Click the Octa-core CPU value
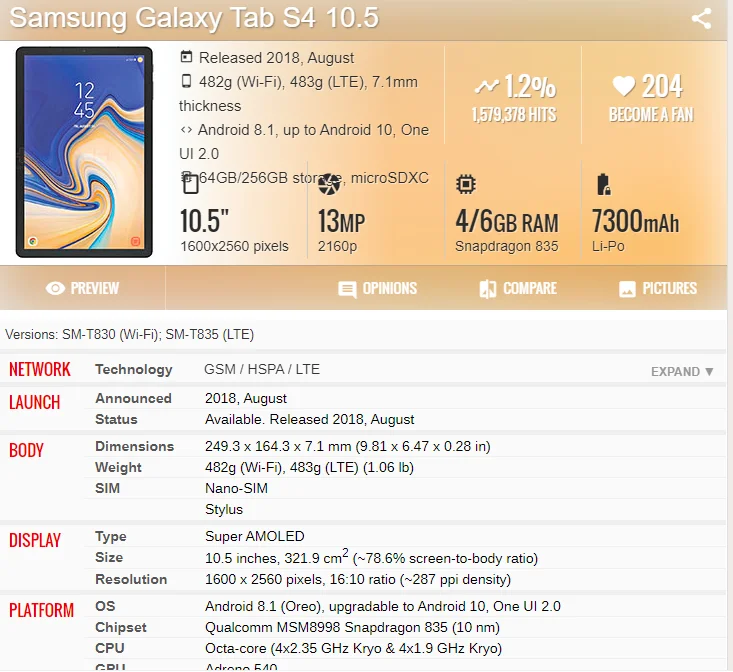733x672 pixels. 353,648
